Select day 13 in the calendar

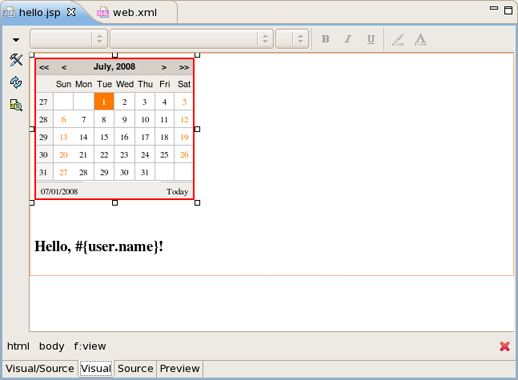point(64,137)
